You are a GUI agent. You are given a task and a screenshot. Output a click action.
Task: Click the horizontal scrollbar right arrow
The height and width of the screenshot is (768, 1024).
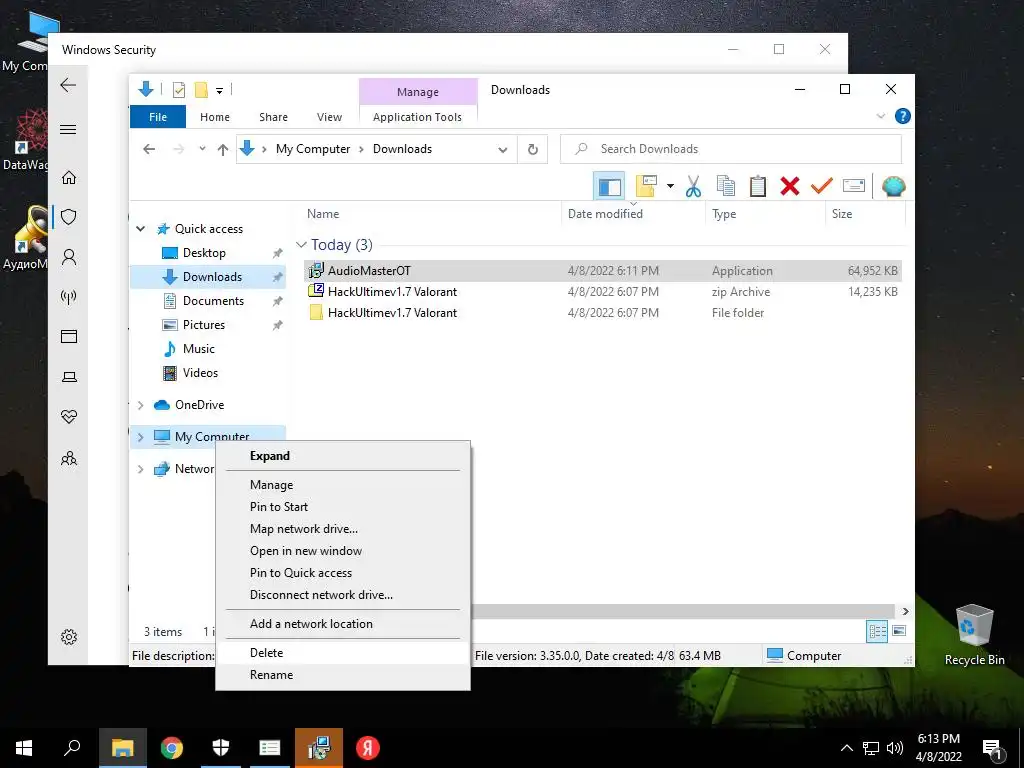pyautogui.click(x=905, y=611)
